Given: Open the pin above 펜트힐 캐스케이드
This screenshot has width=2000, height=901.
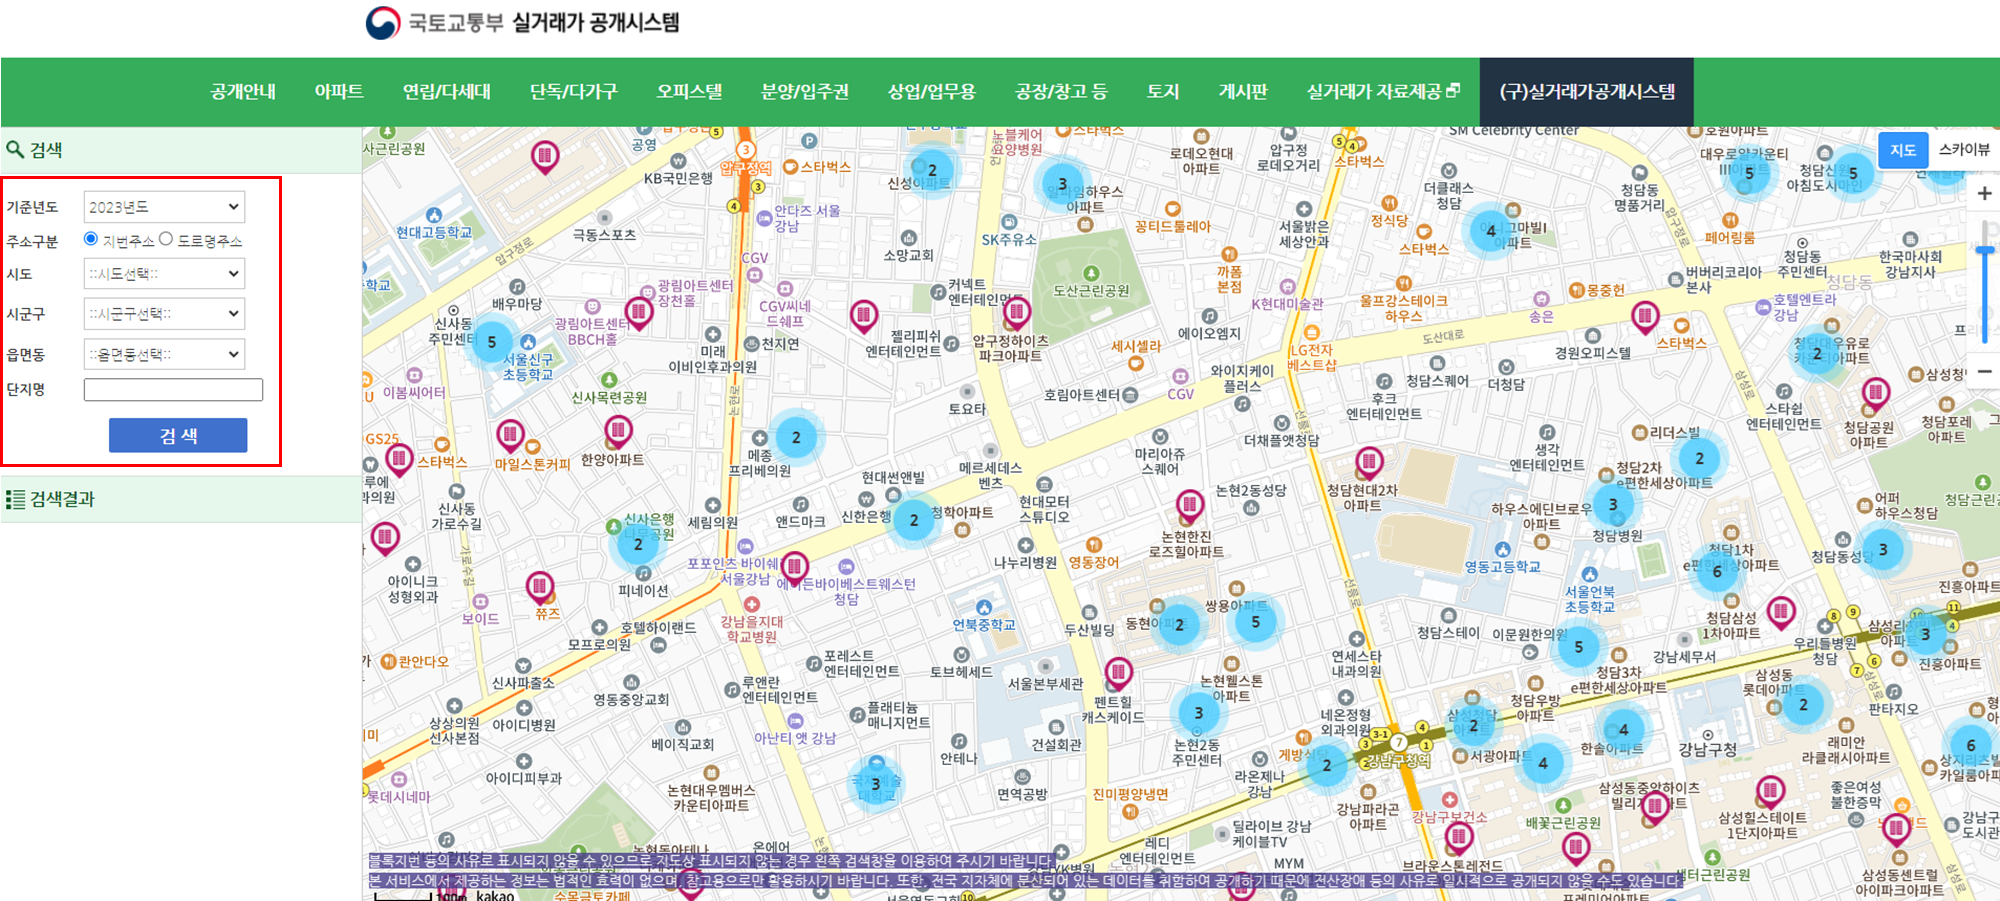Looking at the screenshot, I should click(x=1118, y=673).
